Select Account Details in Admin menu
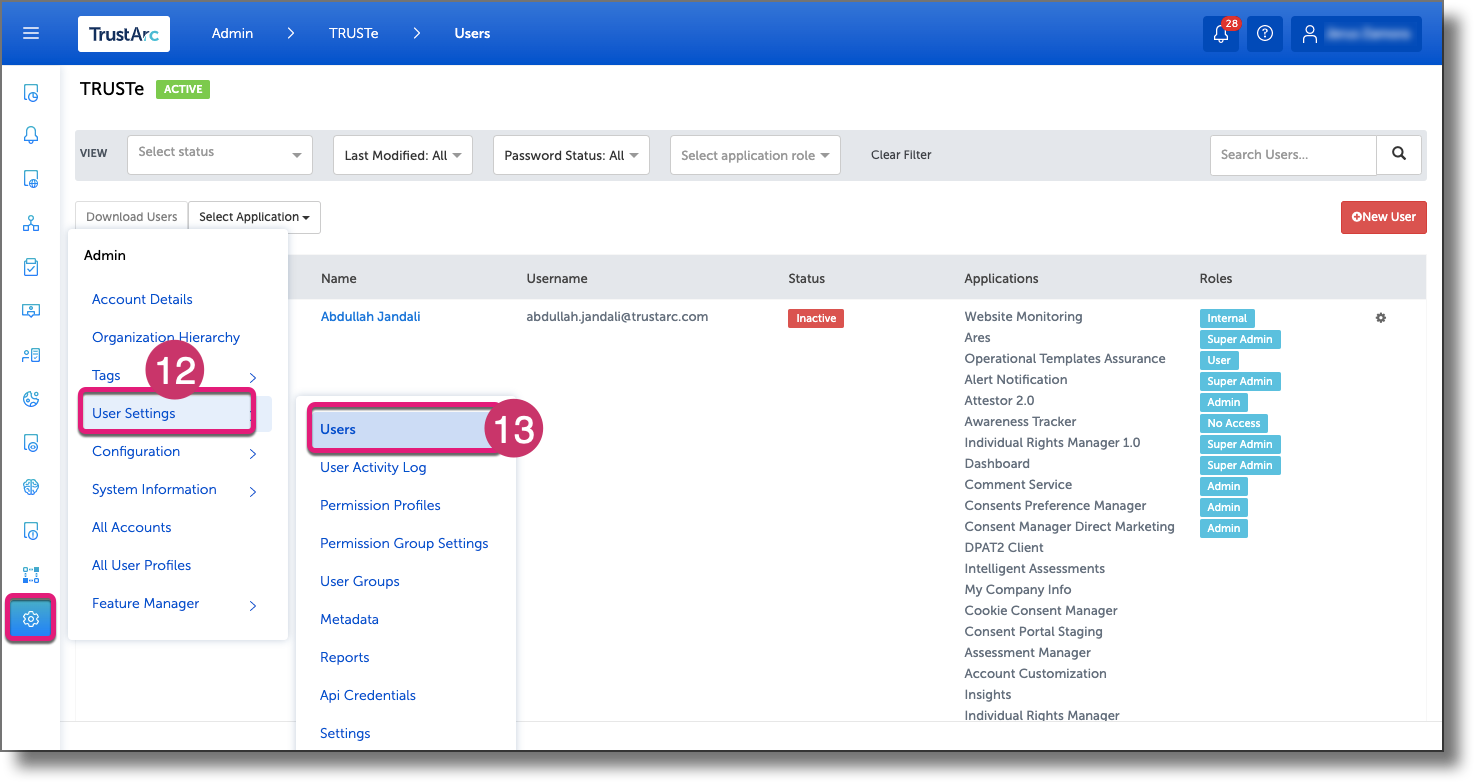This screenshot has height=783, width=1475. pos(142,299)
